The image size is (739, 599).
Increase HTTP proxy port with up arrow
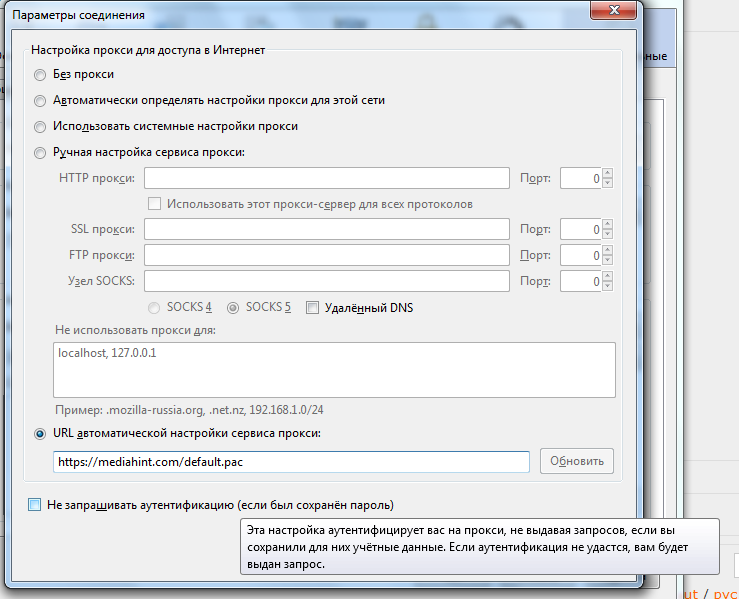point(608,173)
